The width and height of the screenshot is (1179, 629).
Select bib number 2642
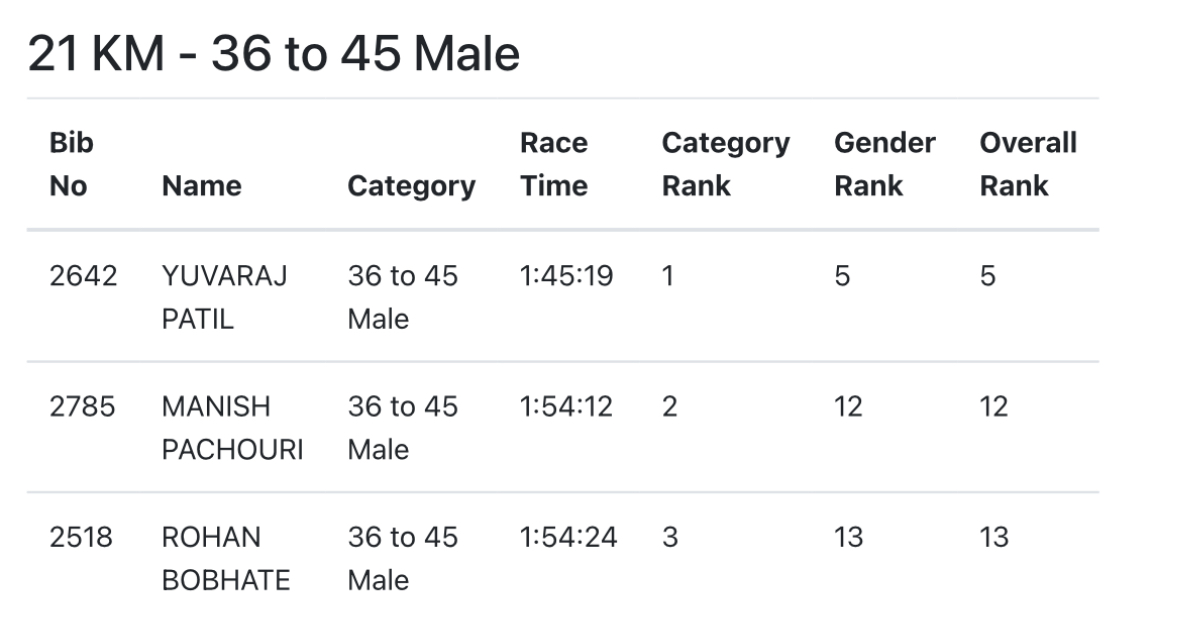[83, 277]
